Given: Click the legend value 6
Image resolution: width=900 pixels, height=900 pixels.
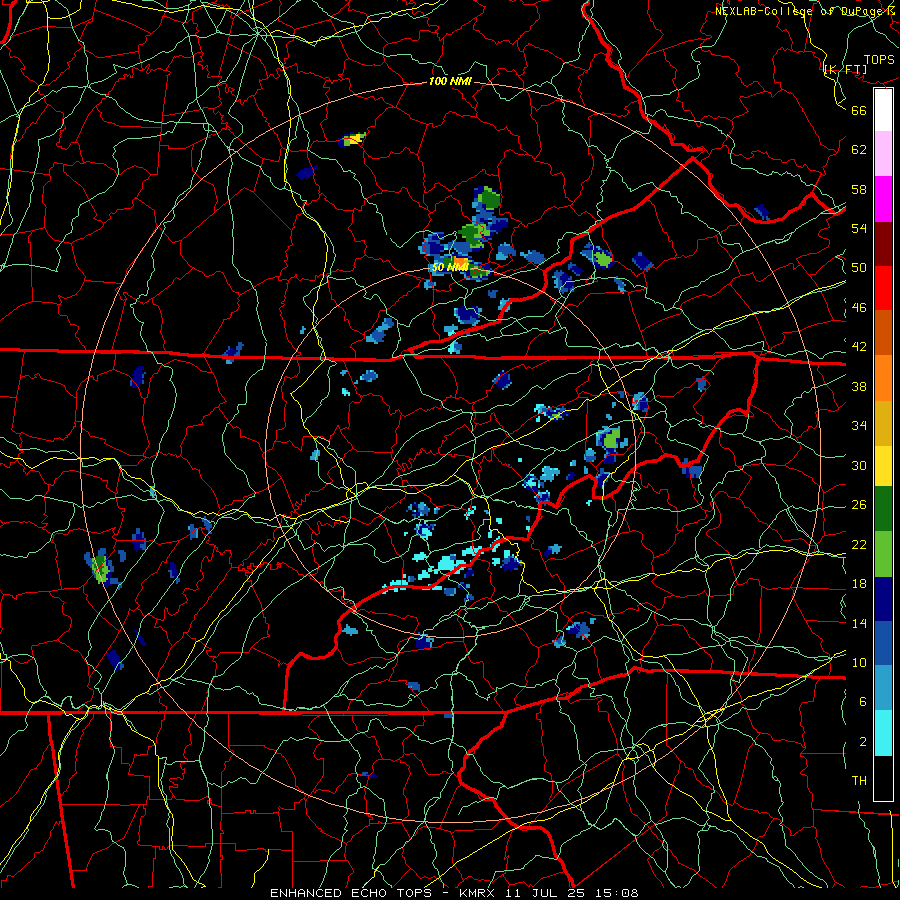Looking at the screenshot, I should tap(863, 702).
